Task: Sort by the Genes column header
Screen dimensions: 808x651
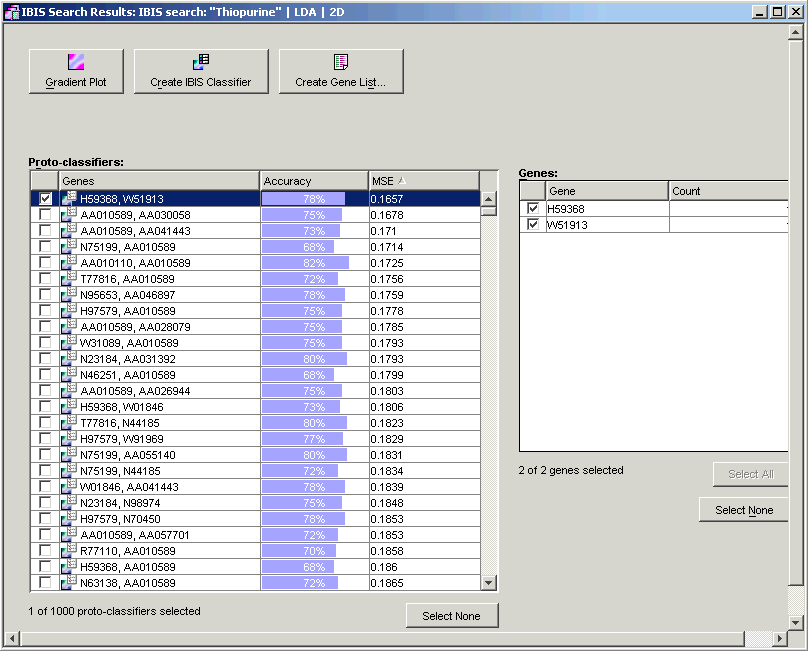Action: coord(159,181)
